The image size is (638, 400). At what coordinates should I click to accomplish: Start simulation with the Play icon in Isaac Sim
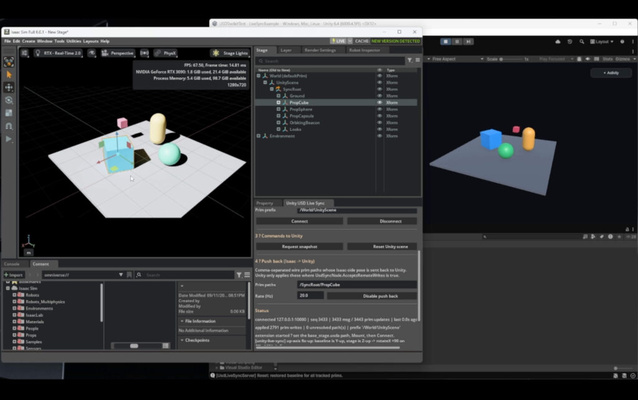pyautogui.click(x=9, y=139)
